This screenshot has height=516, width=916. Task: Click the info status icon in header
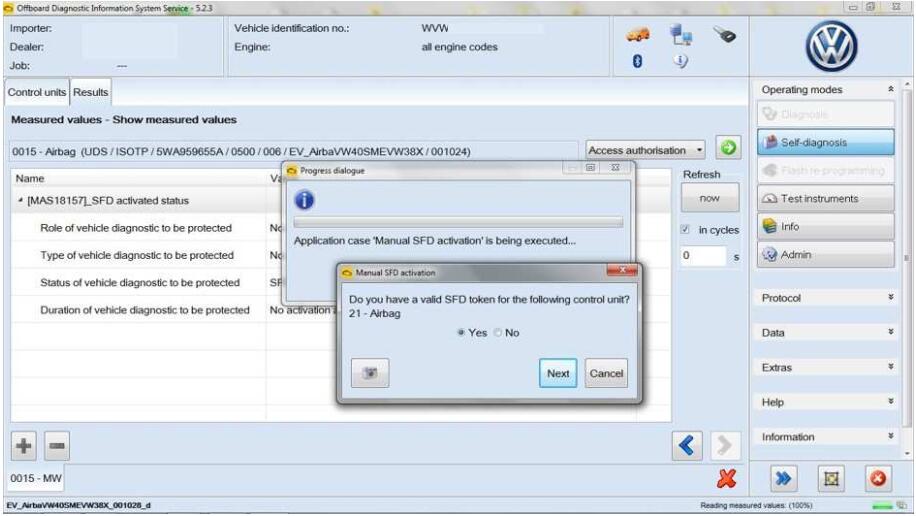click(x=681, y=61)
